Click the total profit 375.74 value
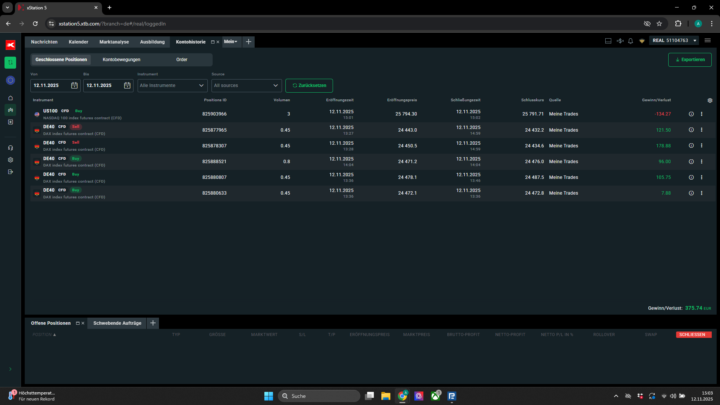This screenshot has height=405, width=720. click(x=693, y=308)
